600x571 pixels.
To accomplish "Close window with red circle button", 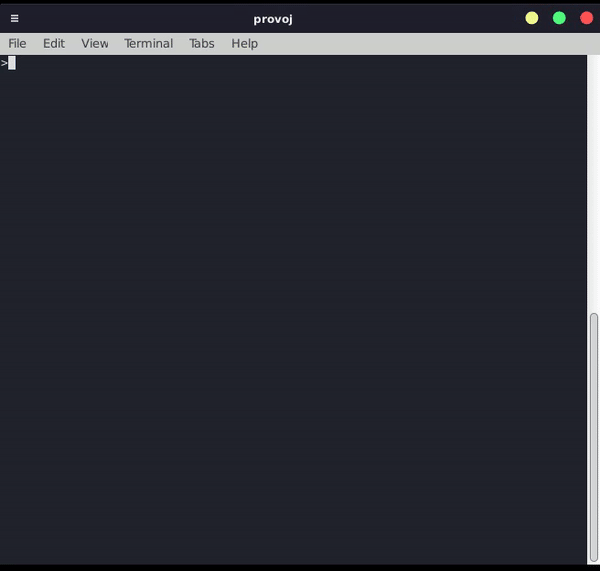I will click(586, 18).
